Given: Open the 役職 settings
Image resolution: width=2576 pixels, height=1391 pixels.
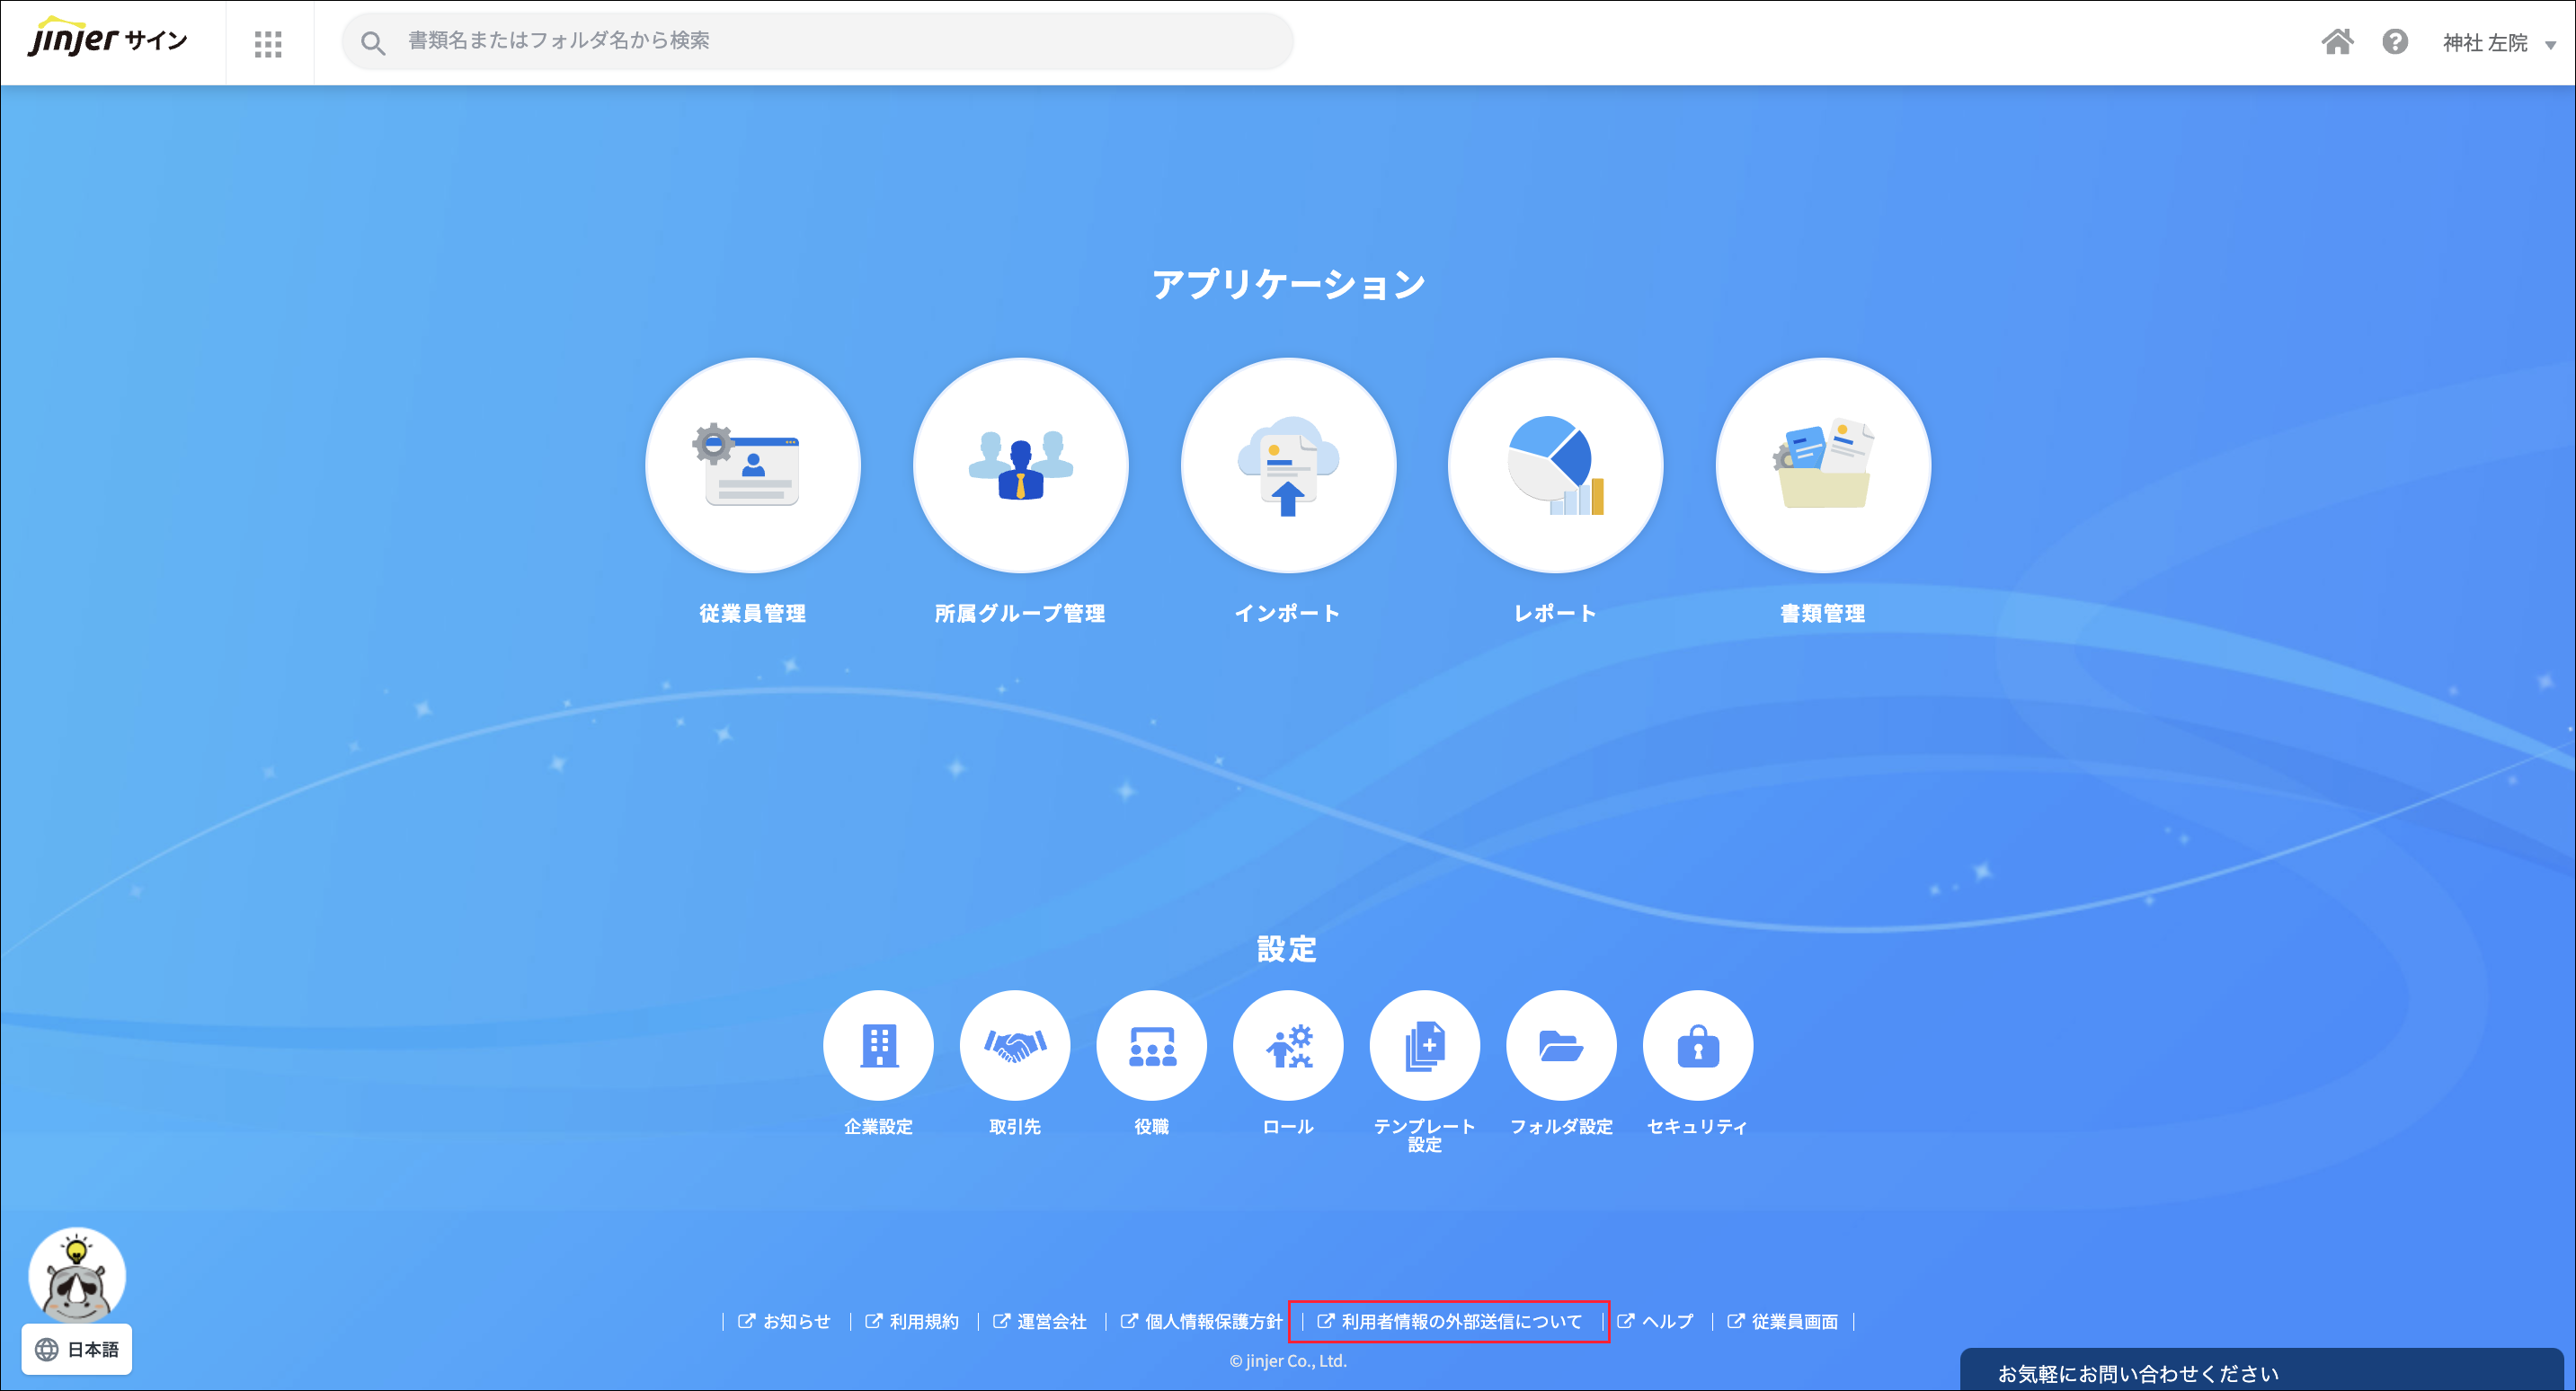Looking at the screenshot, I should (1152, 1045).
